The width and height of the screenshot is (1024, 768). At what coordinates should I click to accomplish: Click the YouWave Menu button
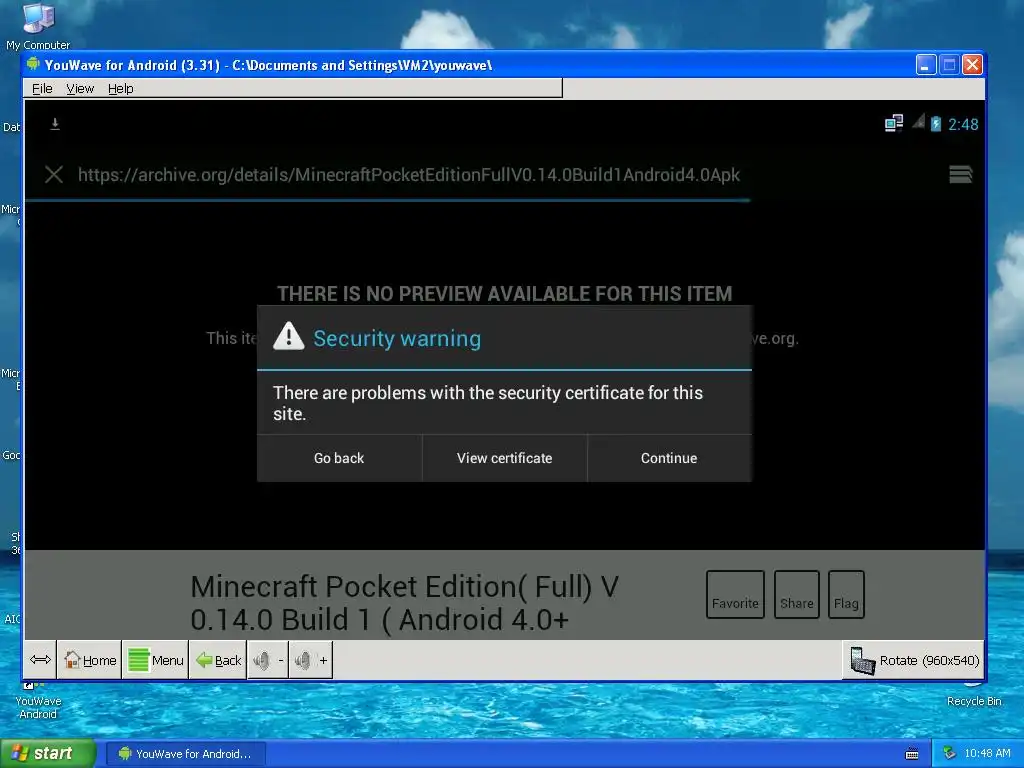coord(155,660)
